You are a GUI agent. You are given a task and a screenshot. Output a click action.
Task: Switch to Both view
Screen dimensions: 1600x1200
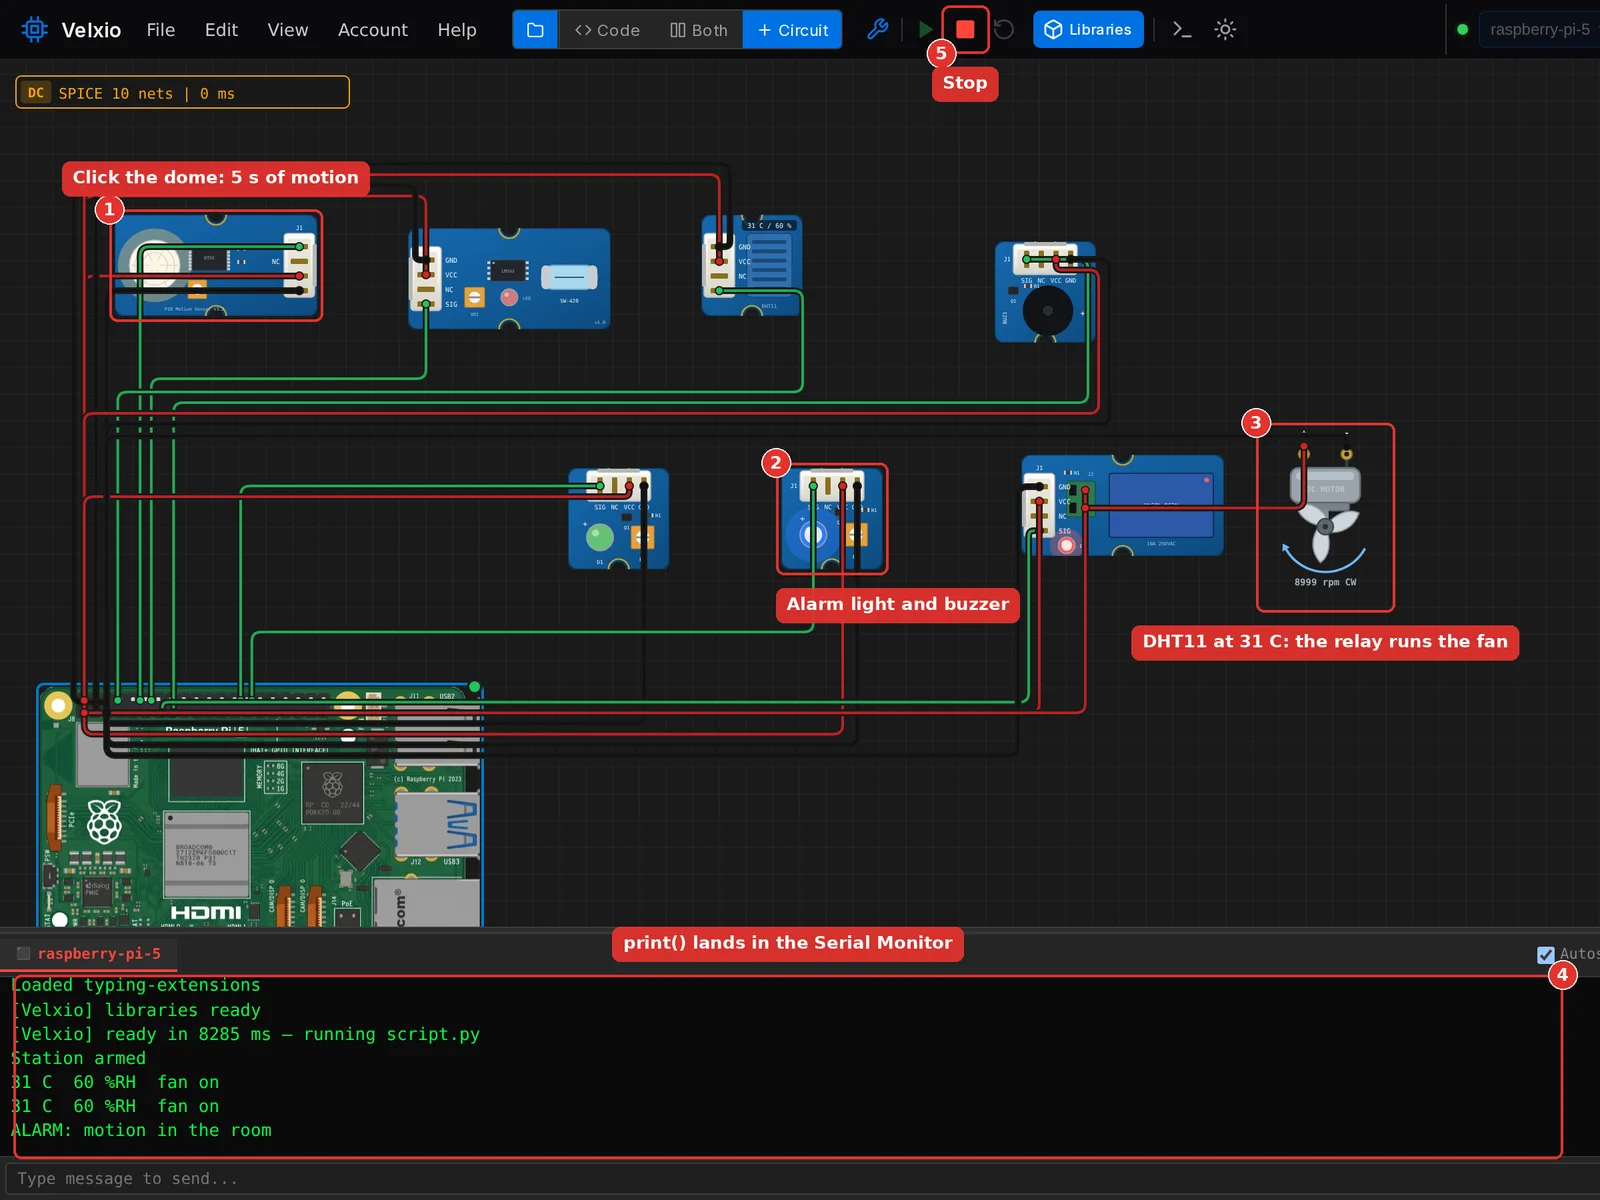tap(699, 30)
